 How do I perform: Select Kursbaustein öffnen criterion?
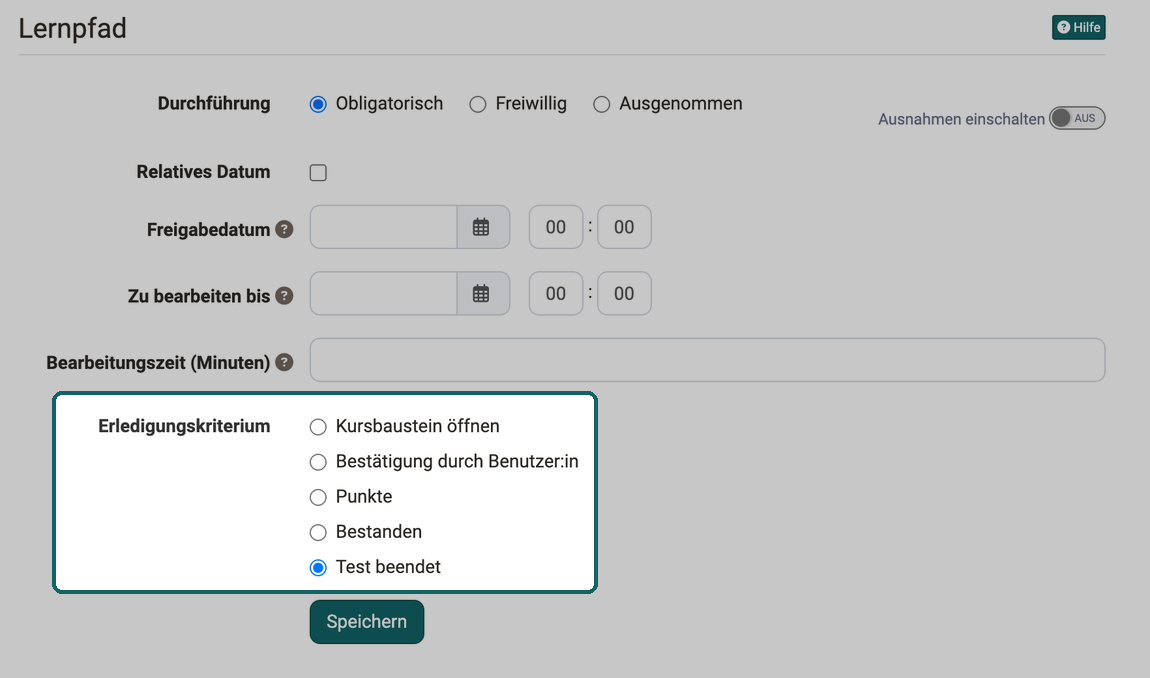(318, 427)
